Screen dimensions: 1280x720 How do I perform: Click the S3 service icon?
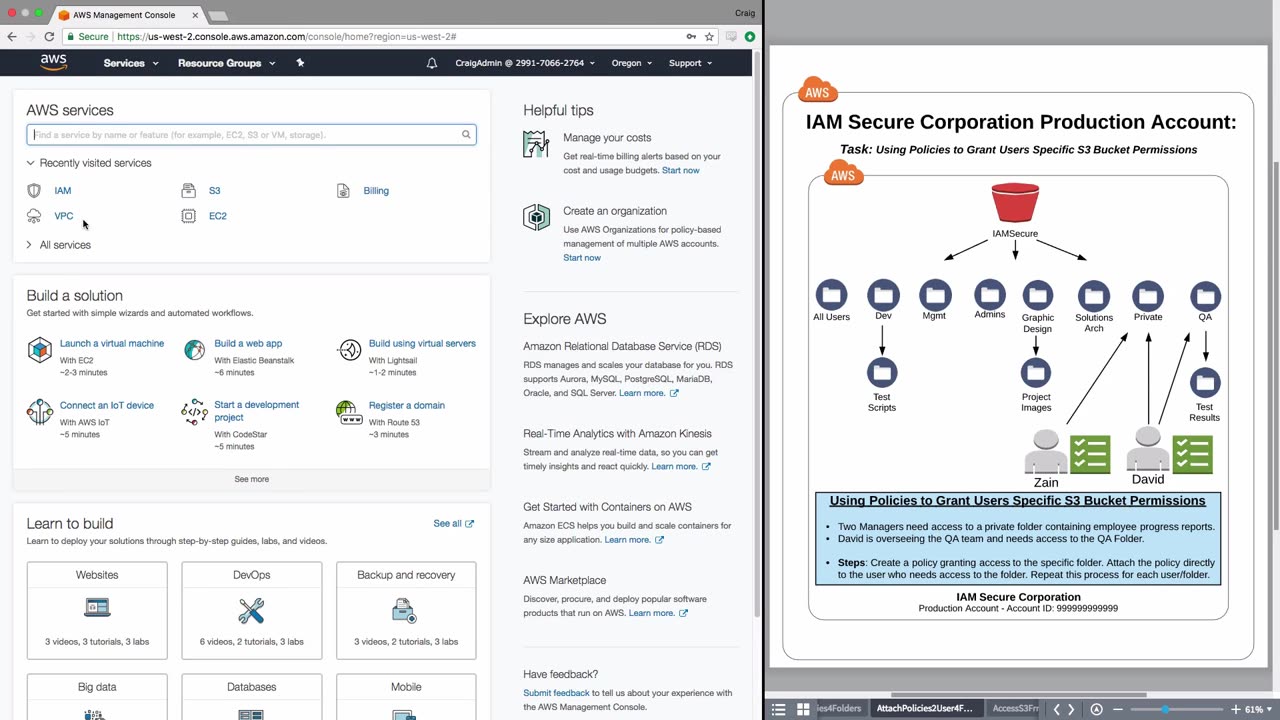pos(189,190)
